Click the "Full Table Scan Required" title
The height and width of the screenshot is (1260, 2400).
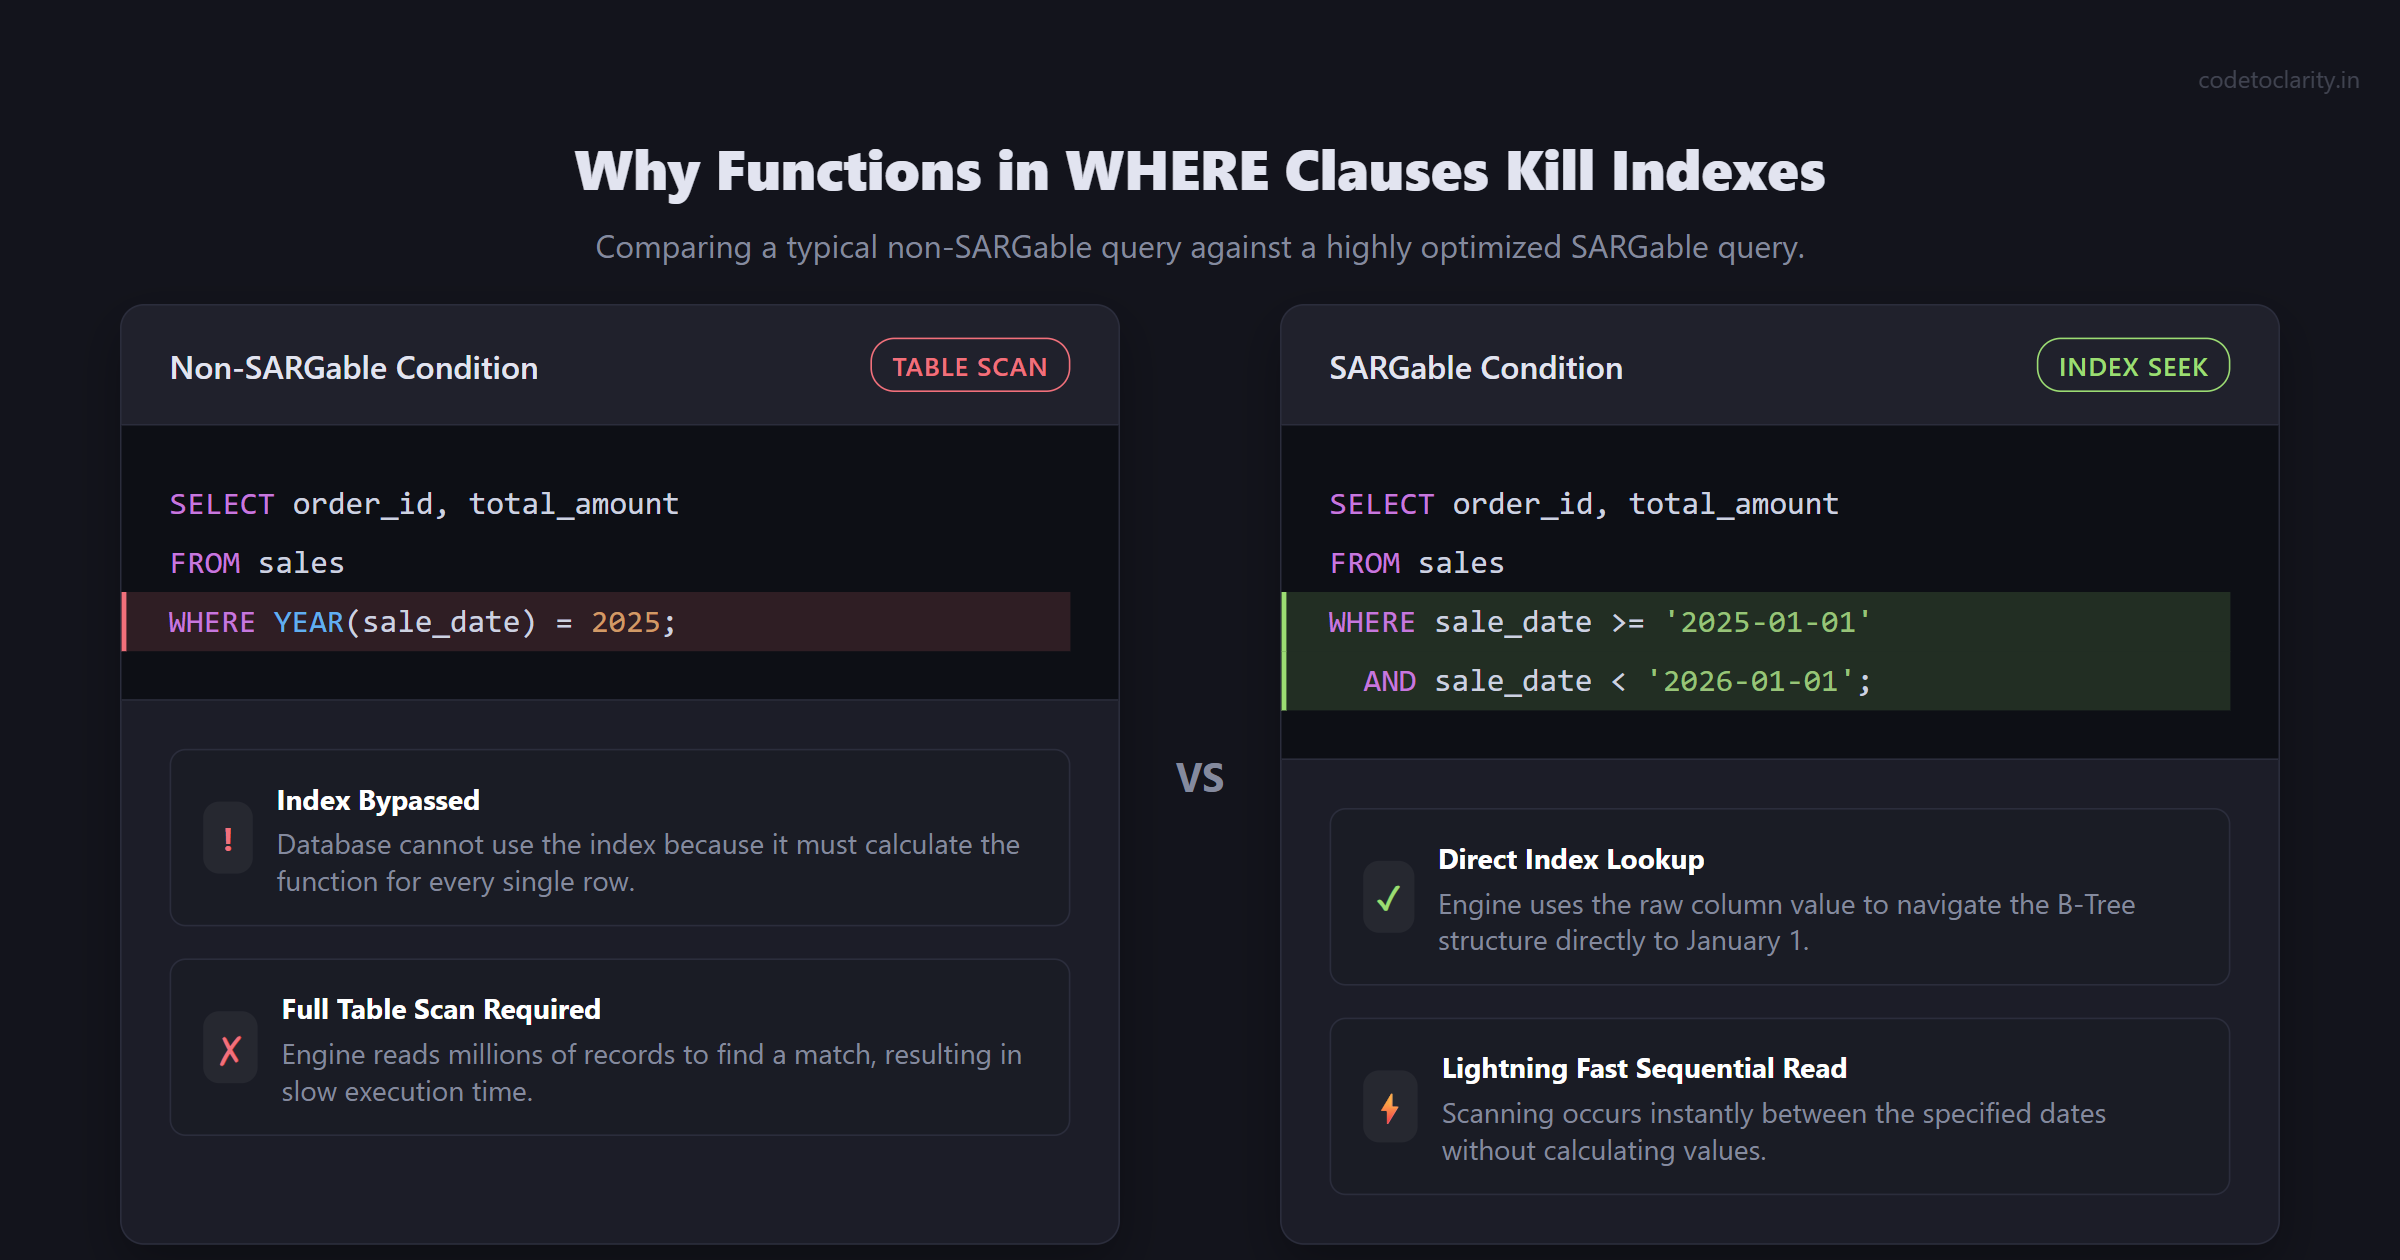[x=441, y=1009]
